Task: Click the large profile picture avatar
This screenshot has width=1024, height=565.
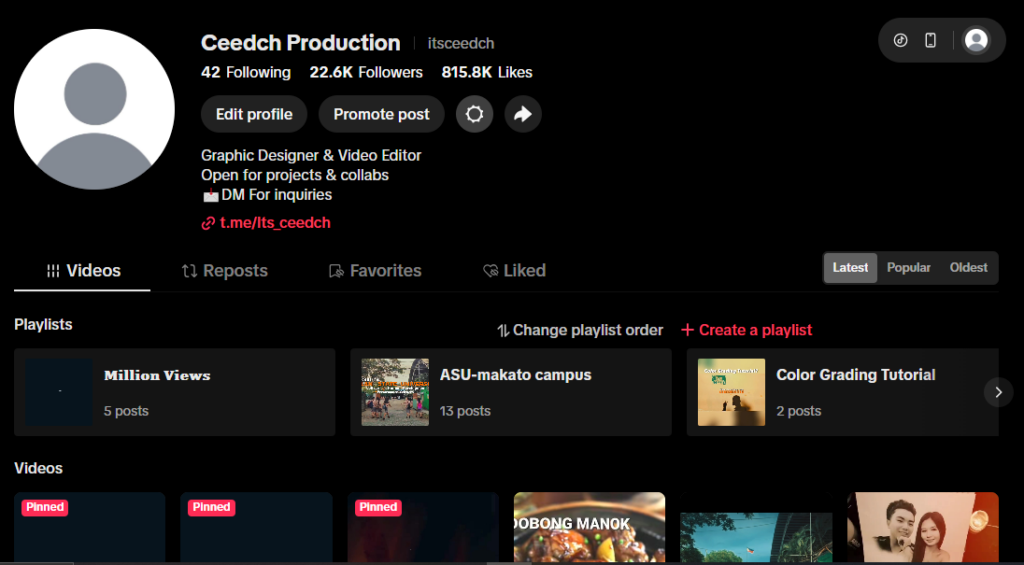Action: 95,109
